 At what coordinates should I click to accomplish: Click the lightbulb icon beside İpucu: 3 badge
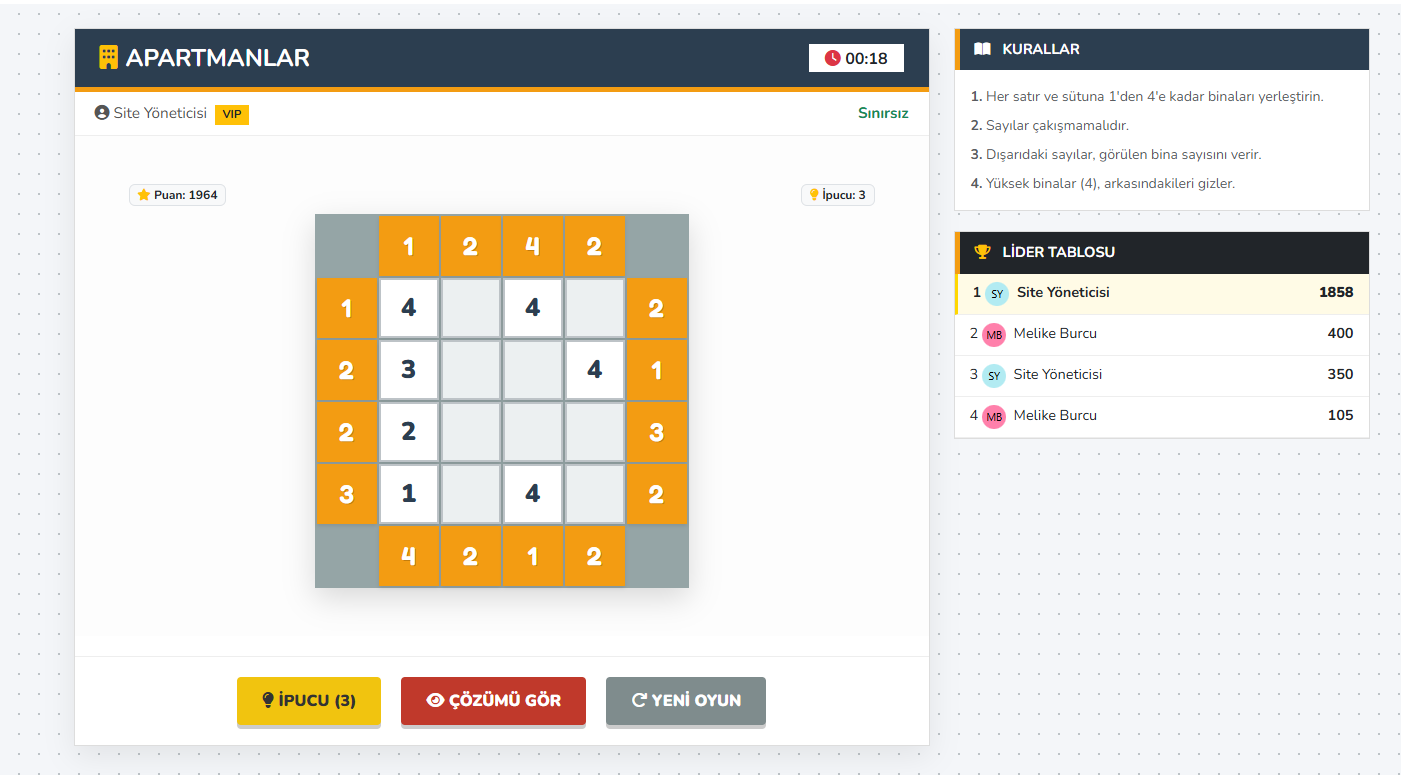pyautogui.click(x=814, y=195)
